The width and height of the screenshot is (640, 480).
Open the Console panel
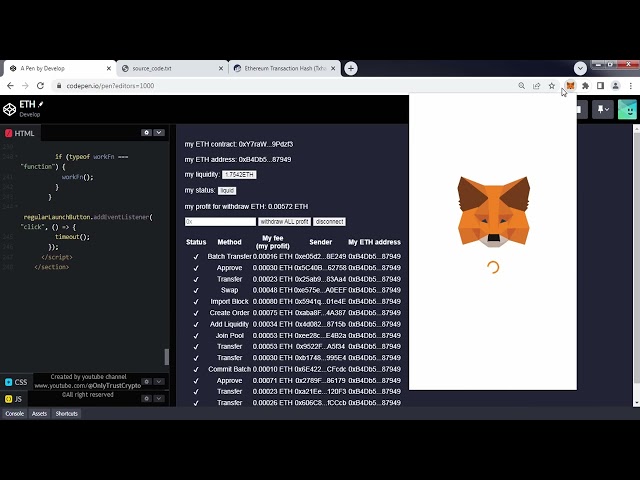coord(15,413)
